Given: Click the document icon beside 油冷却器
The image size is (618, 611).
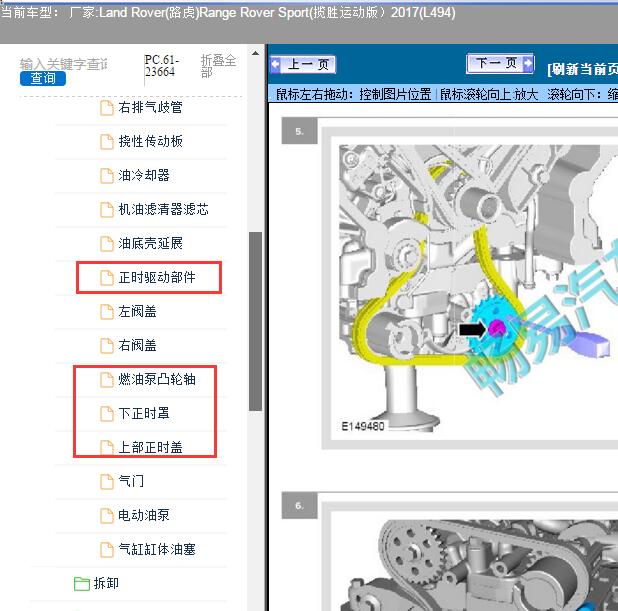Looking at the screenshot, I should pos(107,176).
